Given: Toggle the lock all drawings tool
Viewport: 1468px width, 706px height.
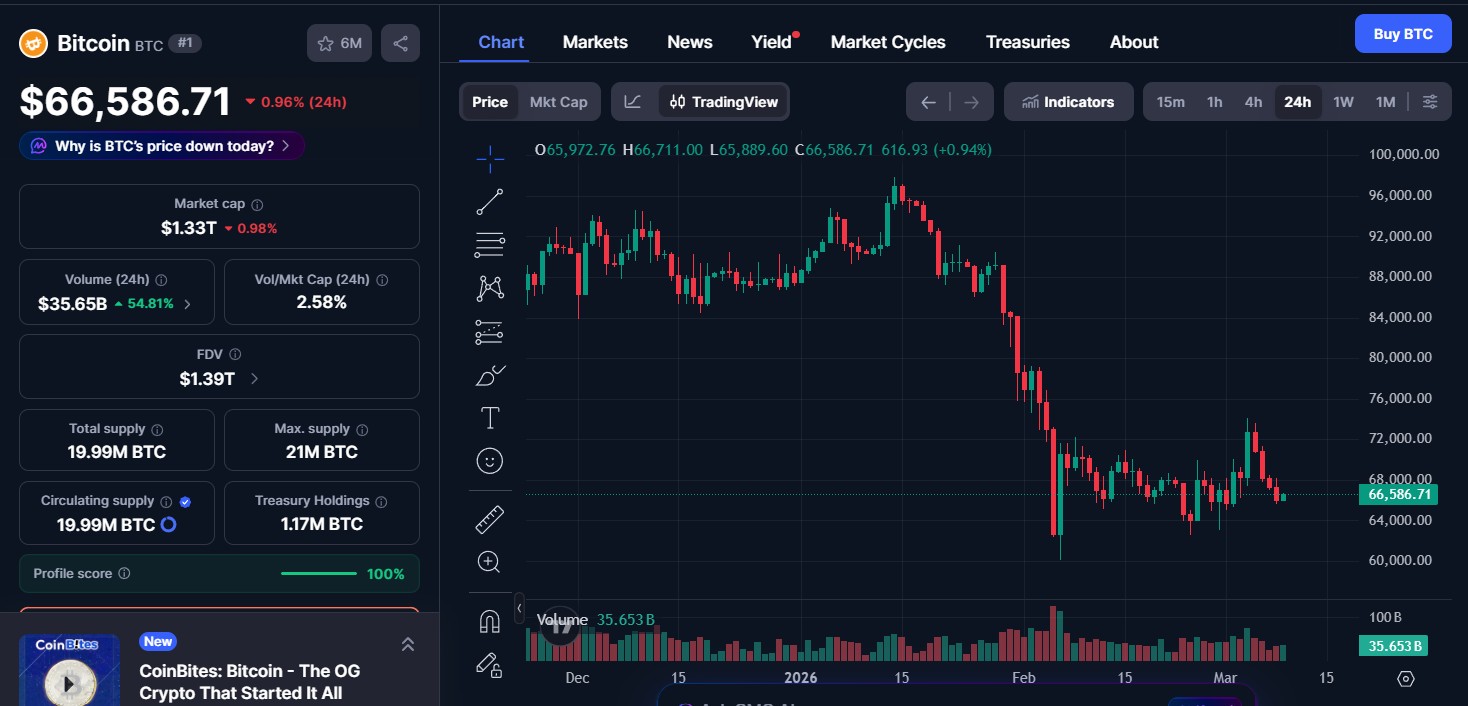Looking at the screenshot, I should point(489,665).
